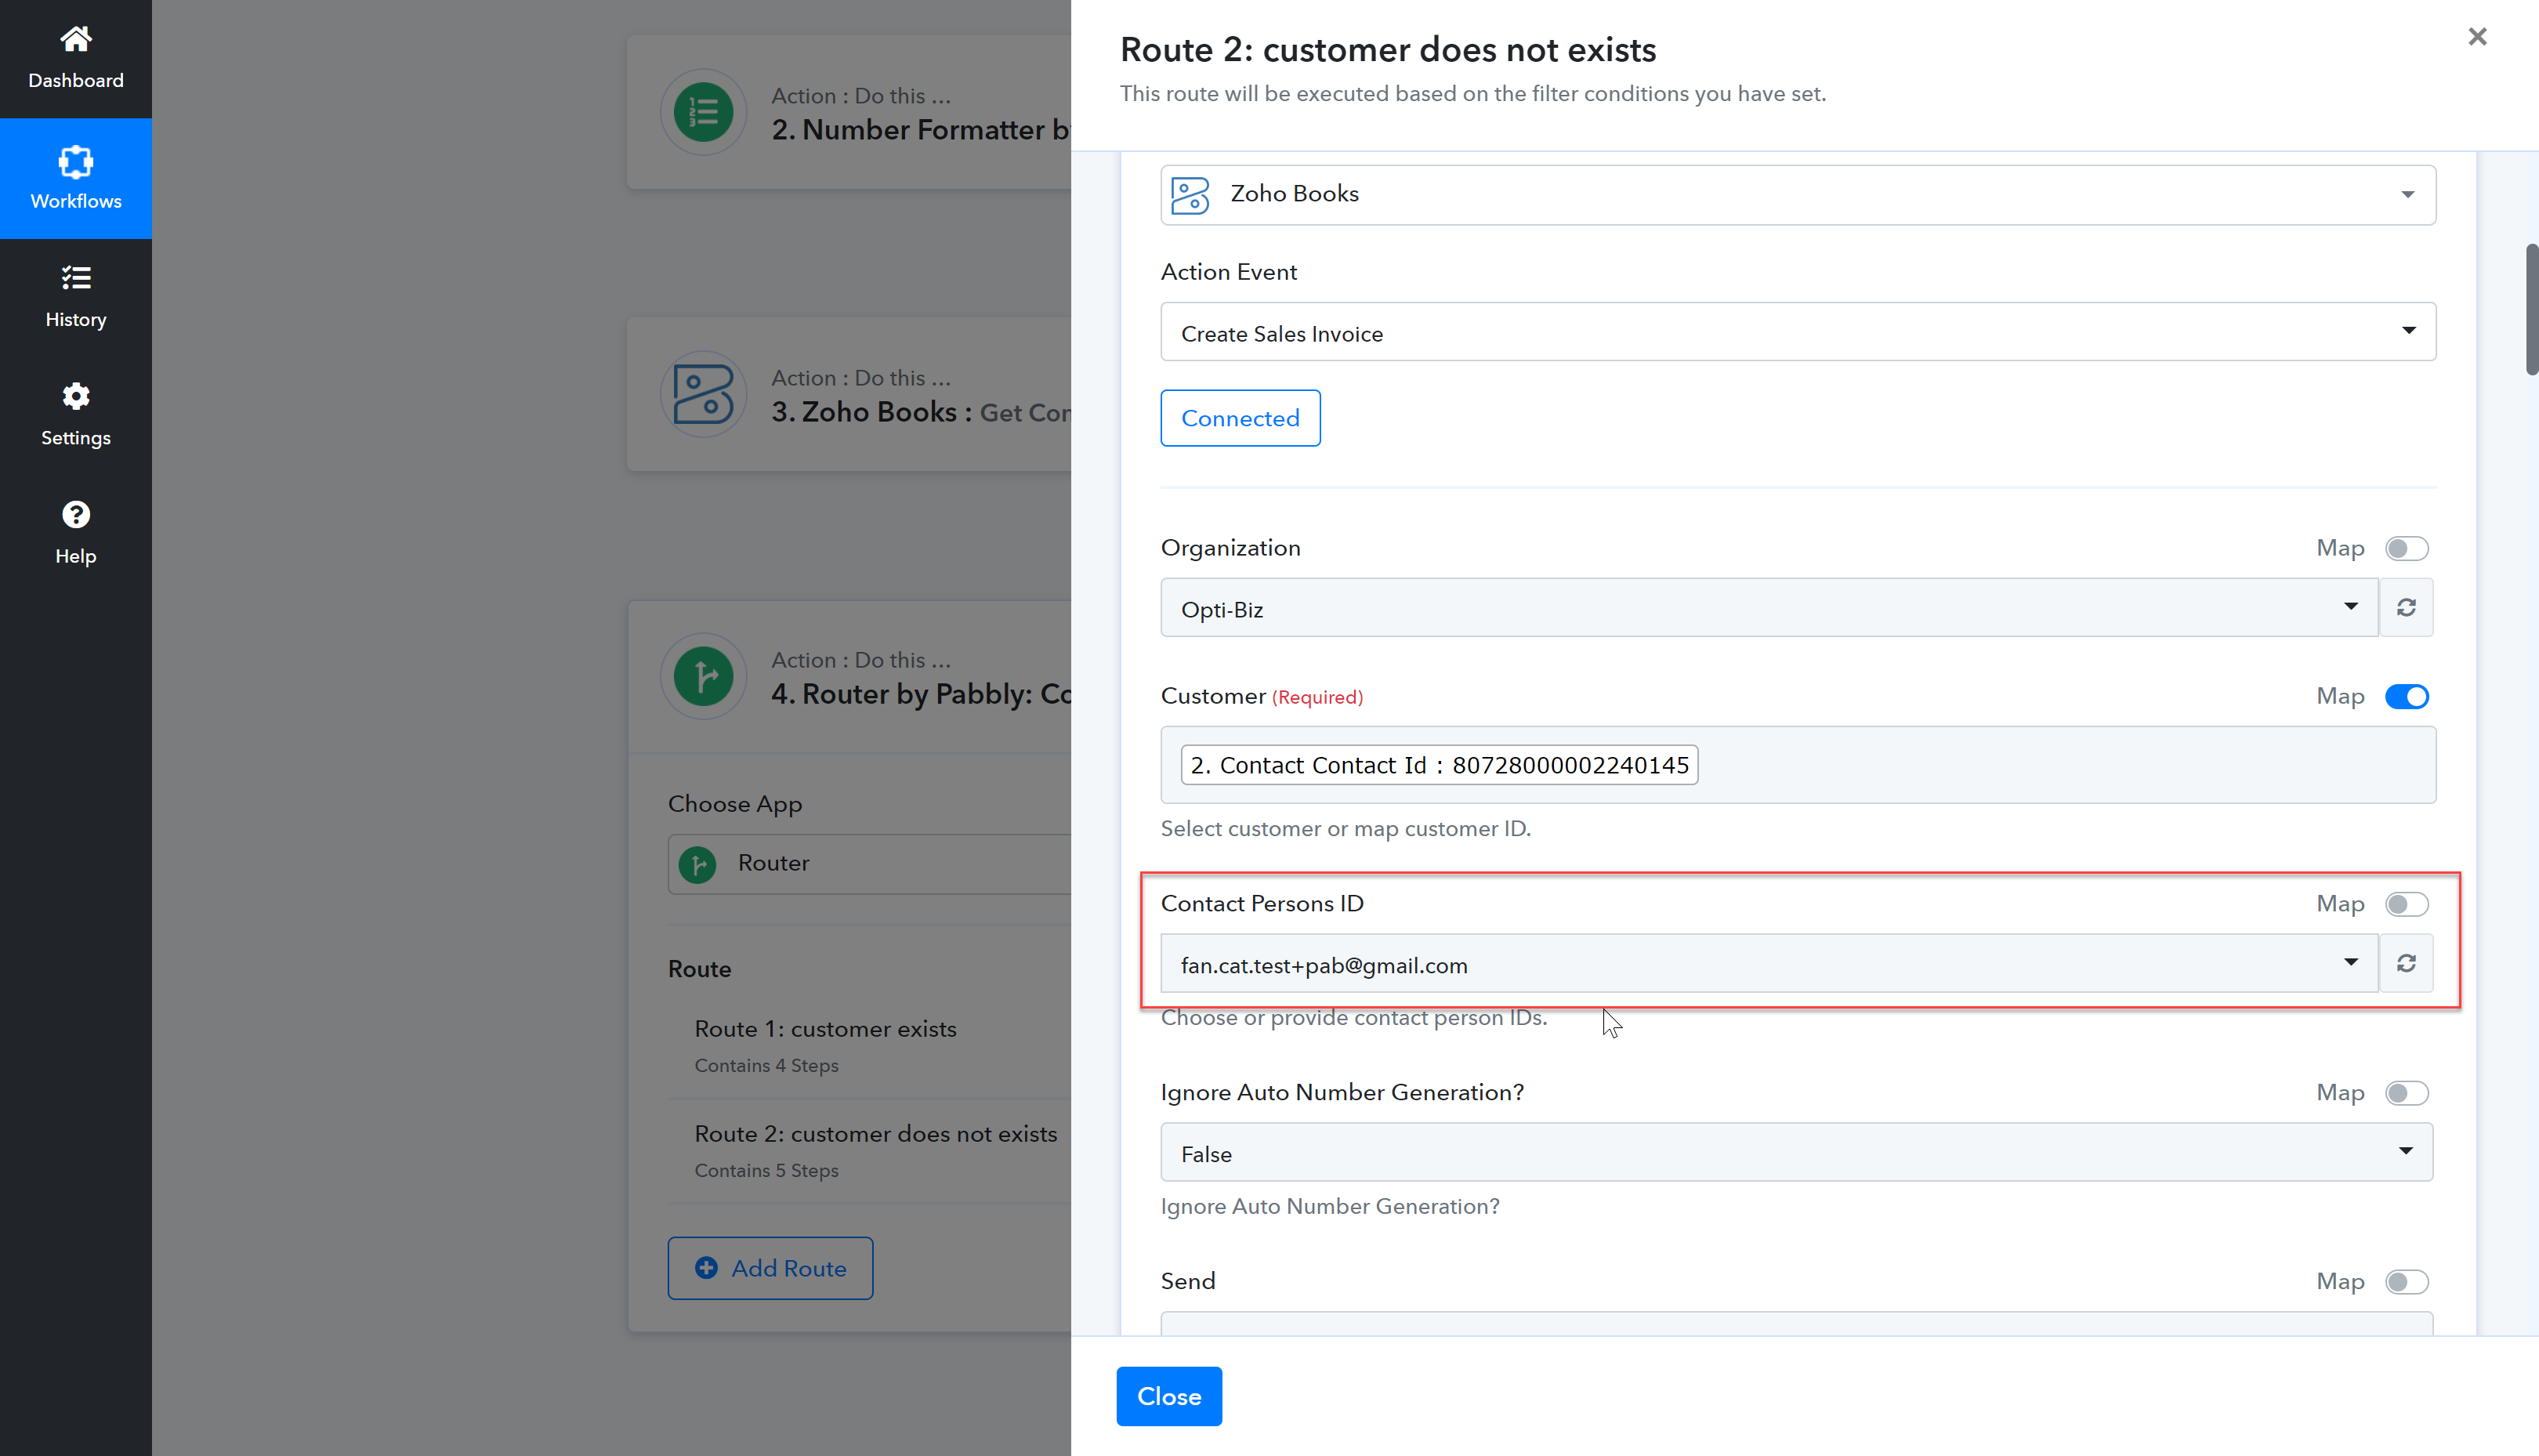Screen dimensions: 2539x1456
Task: Toggle Map switch for Send
Action: coord(2406,1282)
